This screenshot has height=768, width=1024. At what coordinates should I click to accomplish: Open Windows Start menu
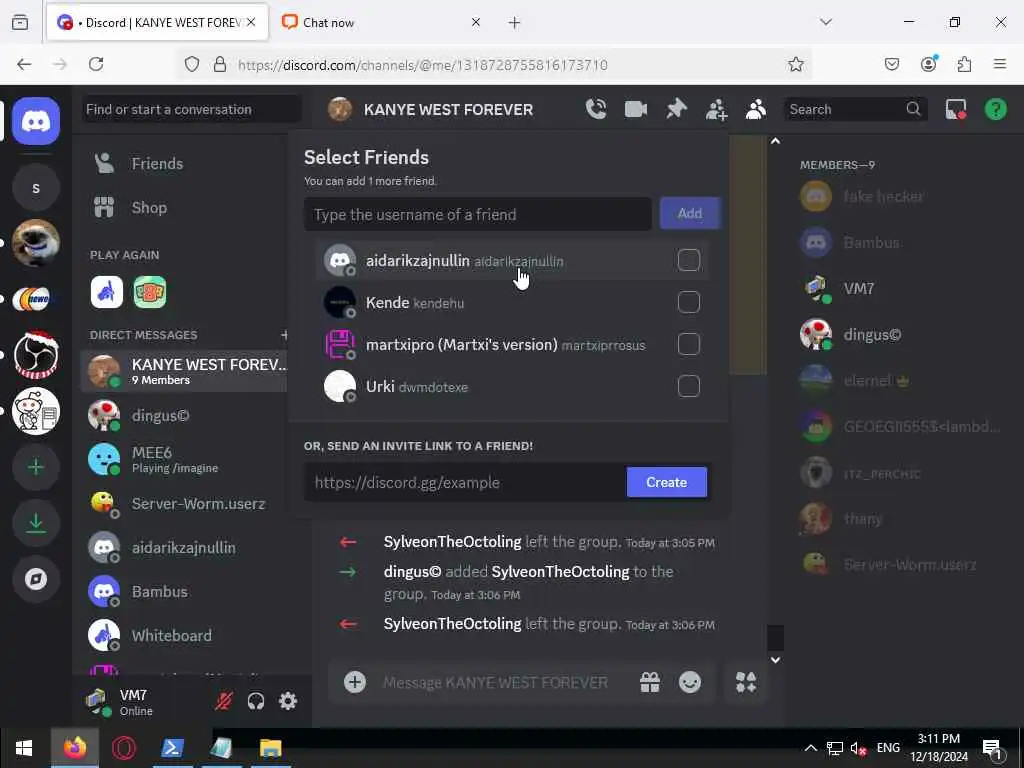point(24,748)
